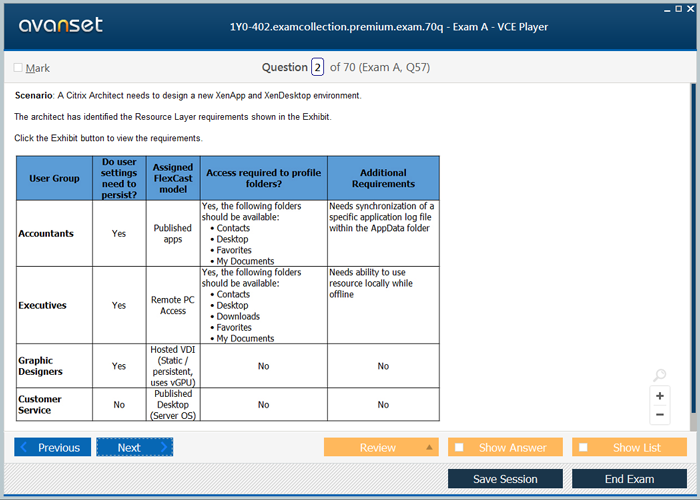Close the VCE Player window
Viewport: 700px width, 500px height.
689,8
